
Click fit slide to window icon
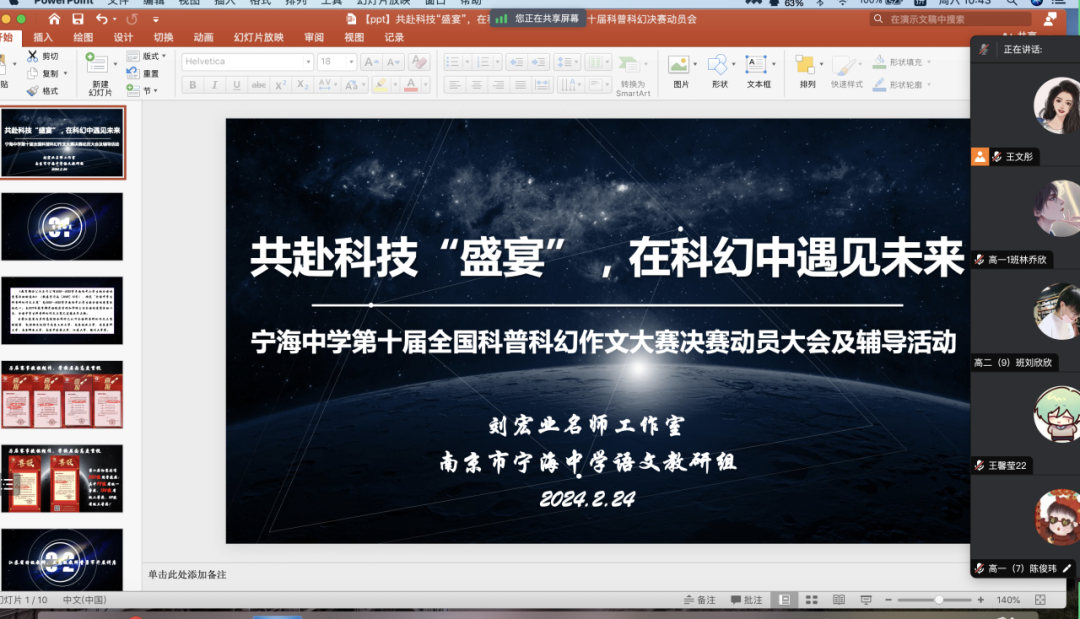pyautogui.click(x=1040, y=600)
